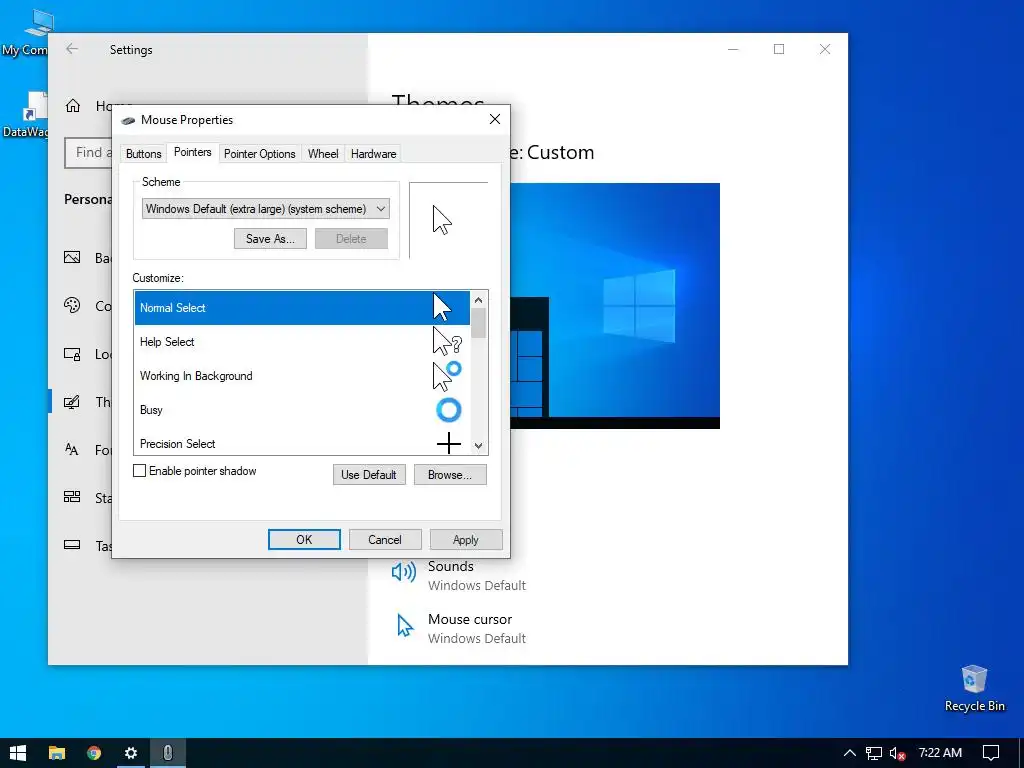Enable pointer shadow checkbox
This screenshot has height=768, width=1024.
[x=139, y=471]
